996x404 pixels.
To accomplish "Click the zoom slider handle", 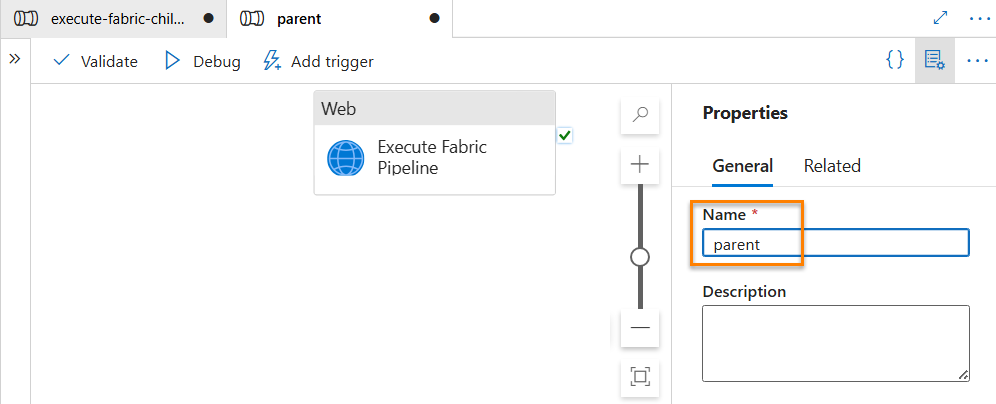I will (x=640, y=257).
